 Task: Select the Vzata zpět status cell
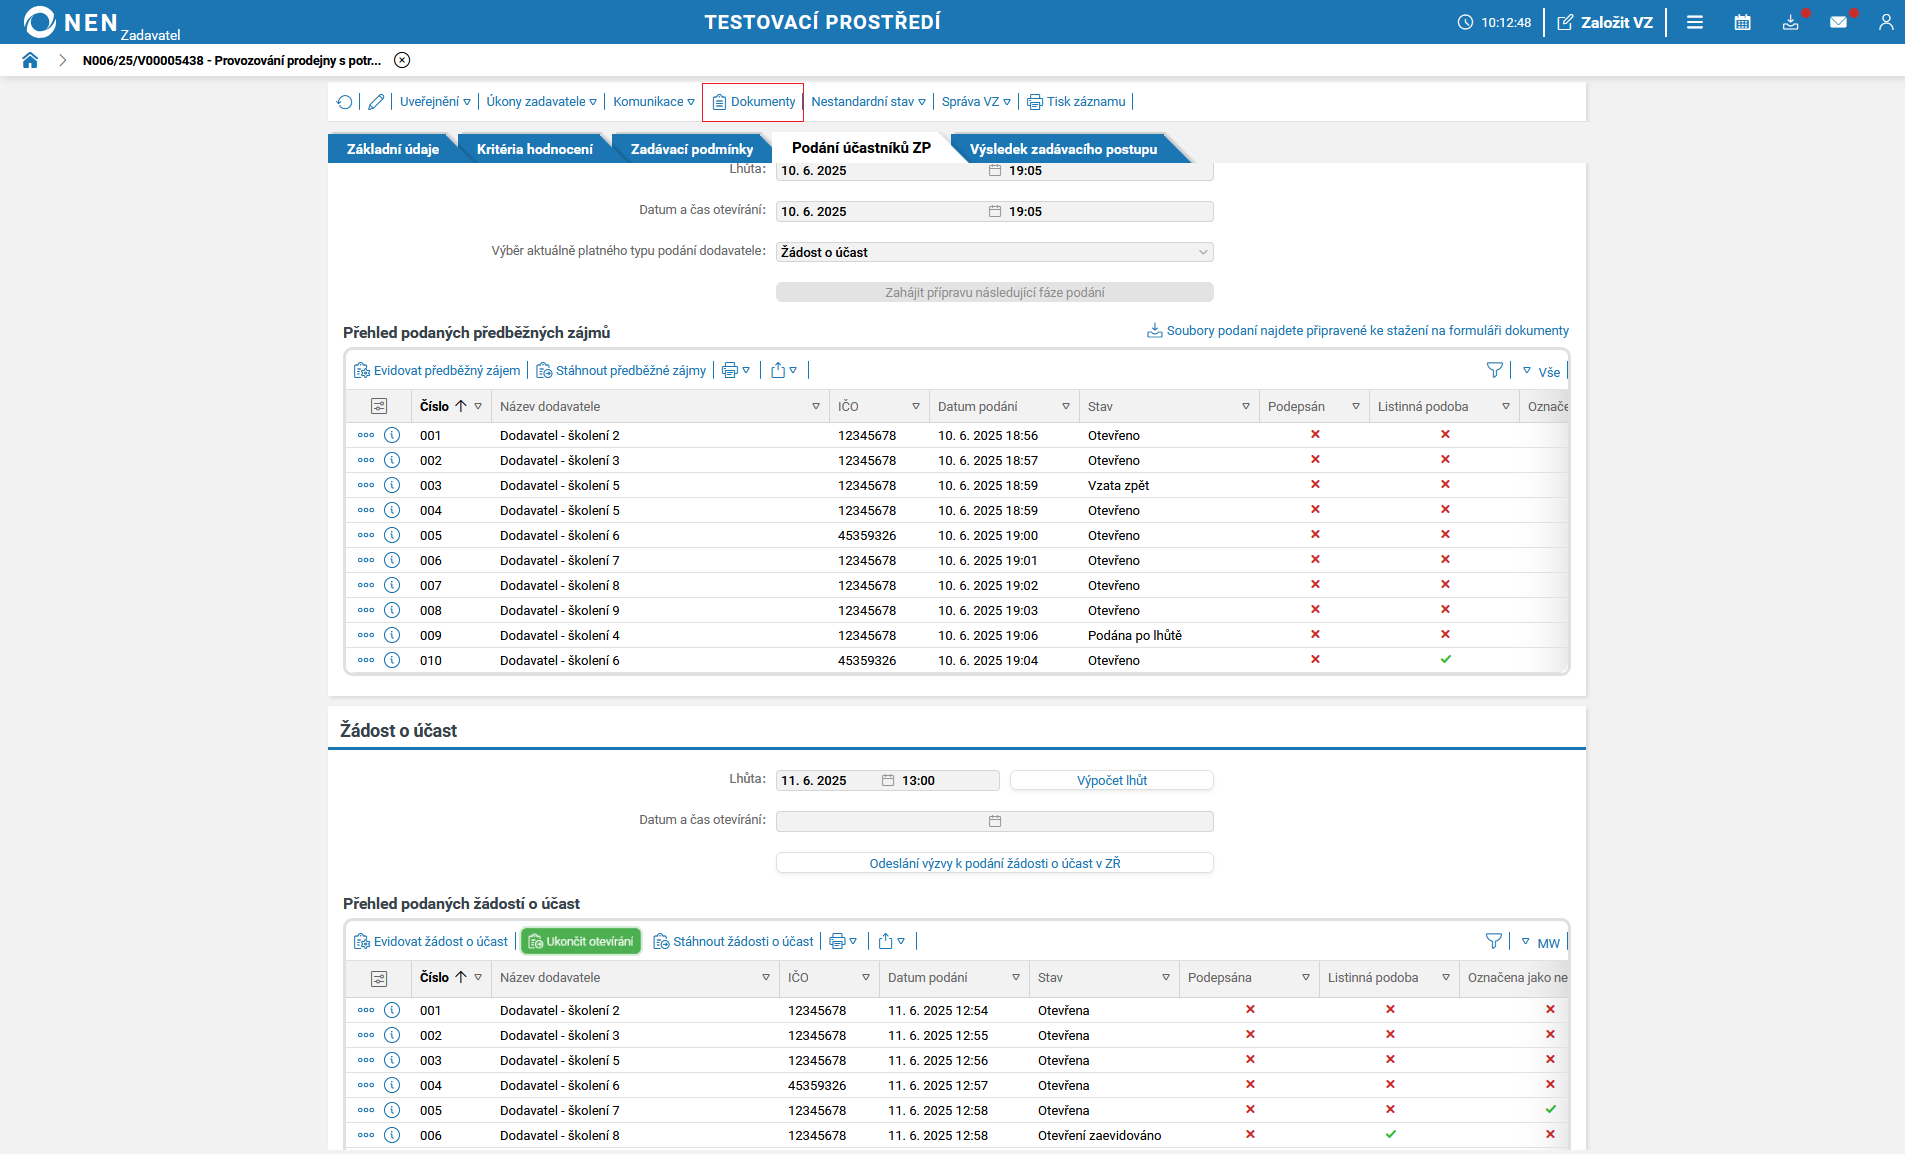pos(1118,486)
